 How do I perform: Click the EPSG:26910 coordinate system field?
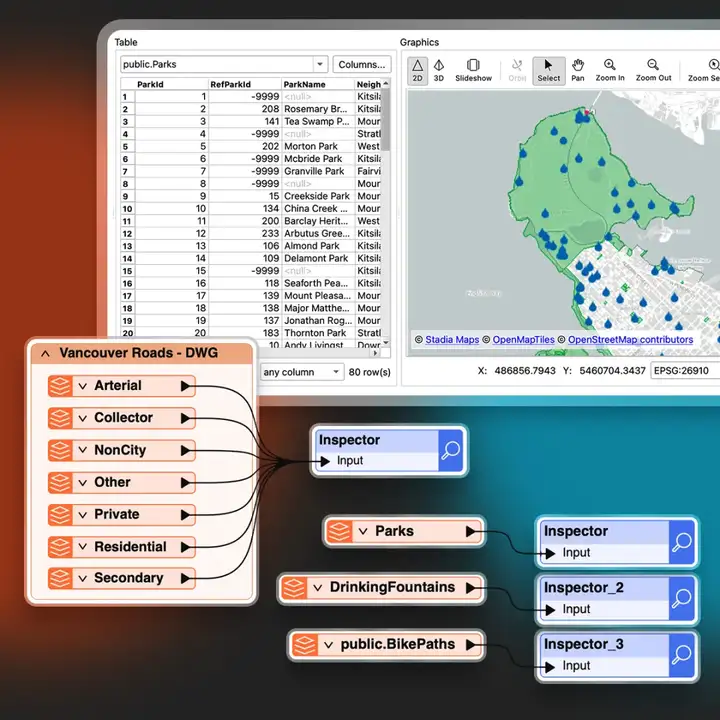[685, 371]
